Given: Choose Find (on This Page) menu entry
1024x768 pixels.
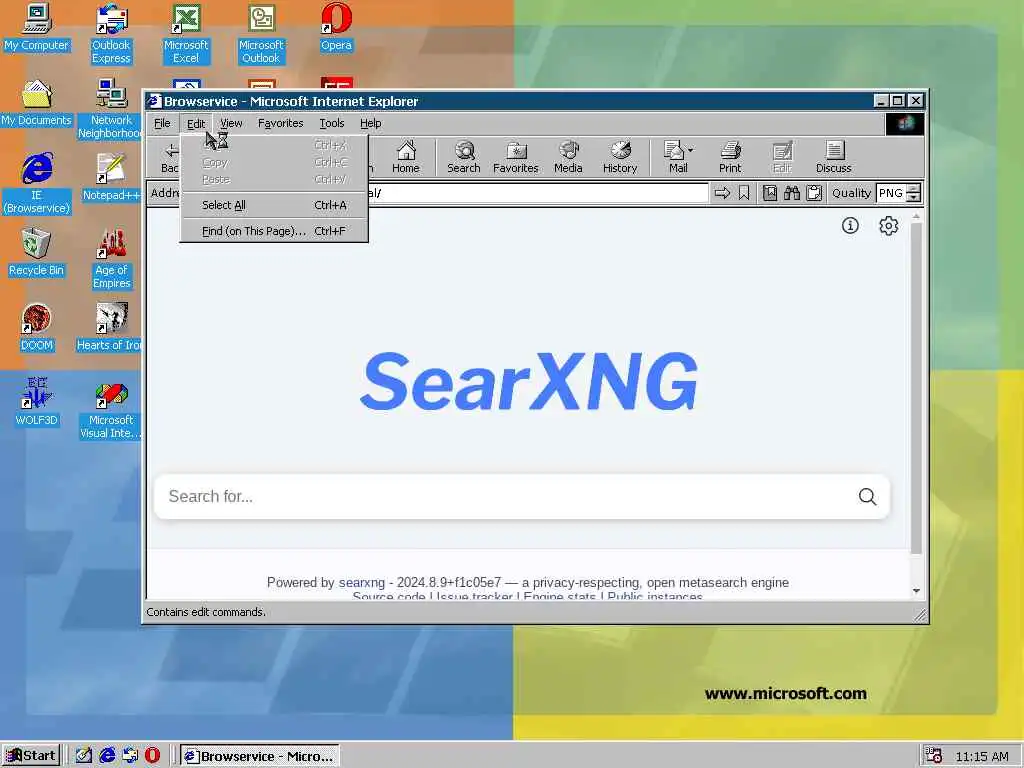Looking at the screenshot, I should click(274, 231).
